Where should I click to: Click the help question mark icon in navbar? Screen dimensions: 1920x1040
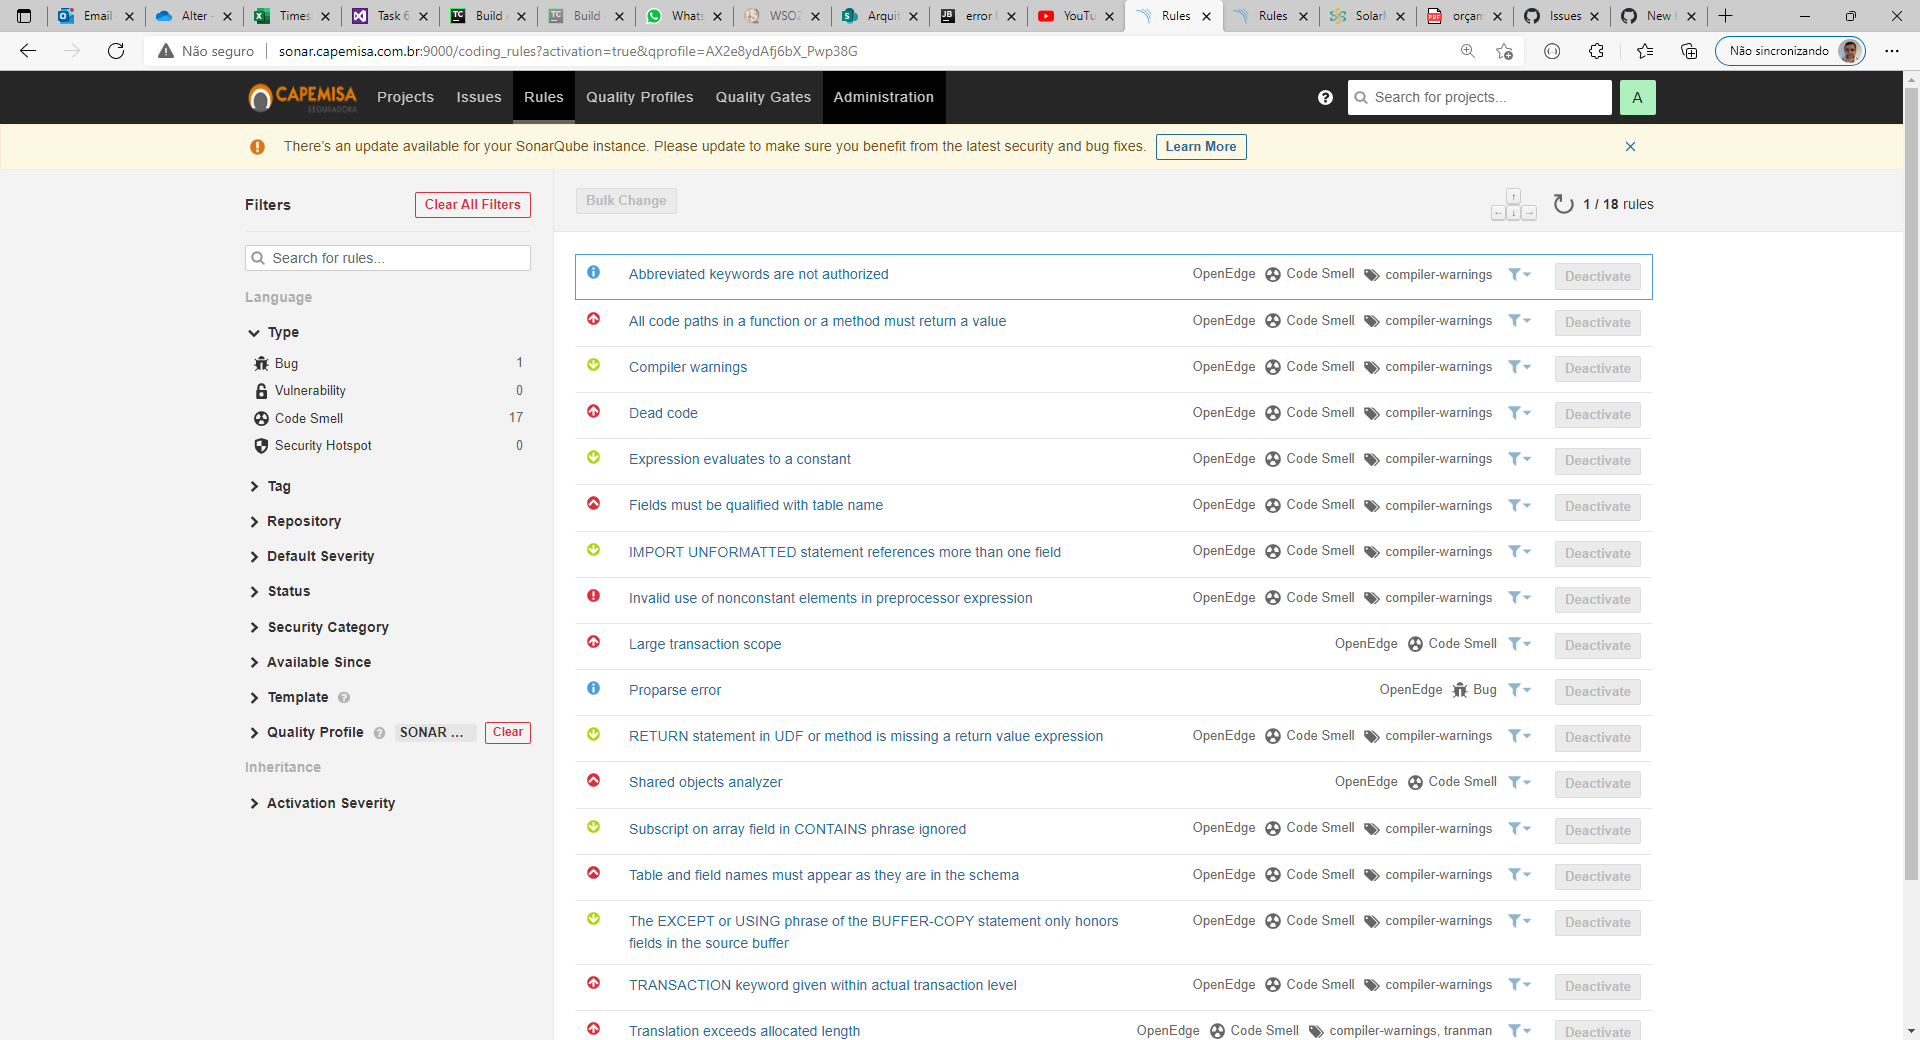tap(1325, 97)
